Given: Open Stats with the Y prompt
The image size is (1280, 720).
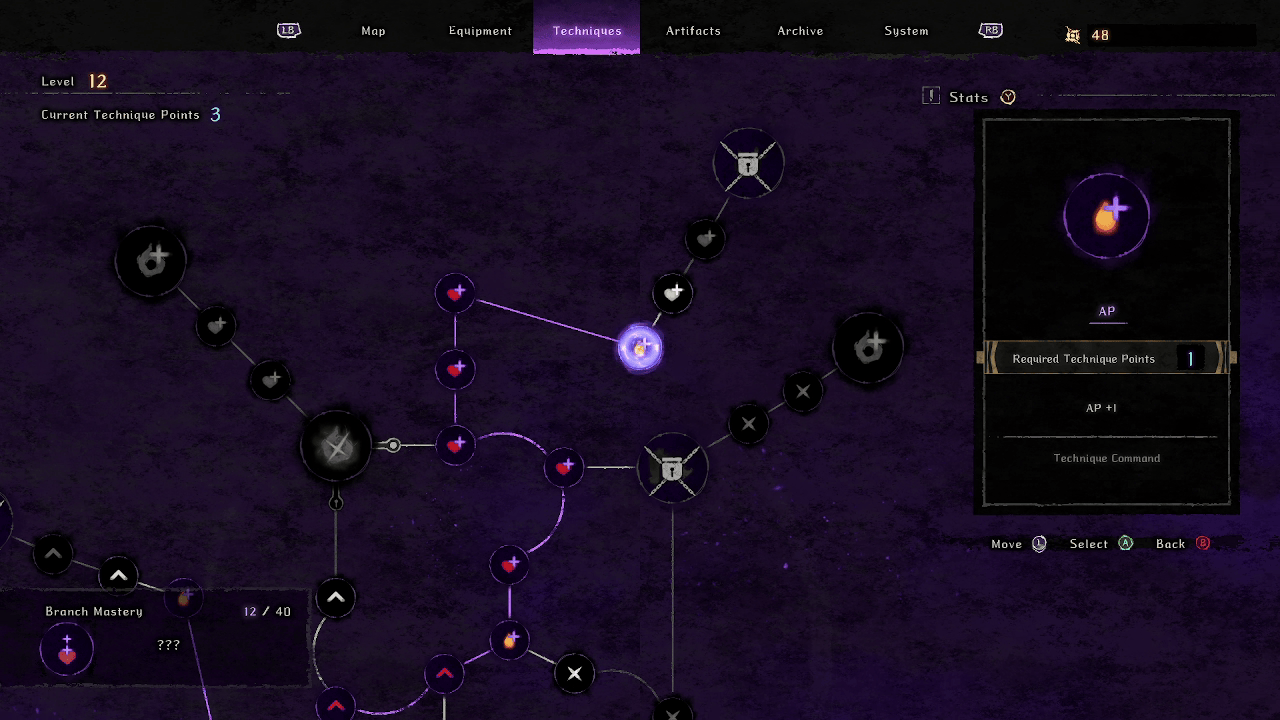Looking at the screenshot, I should [x=1008, y=97].
